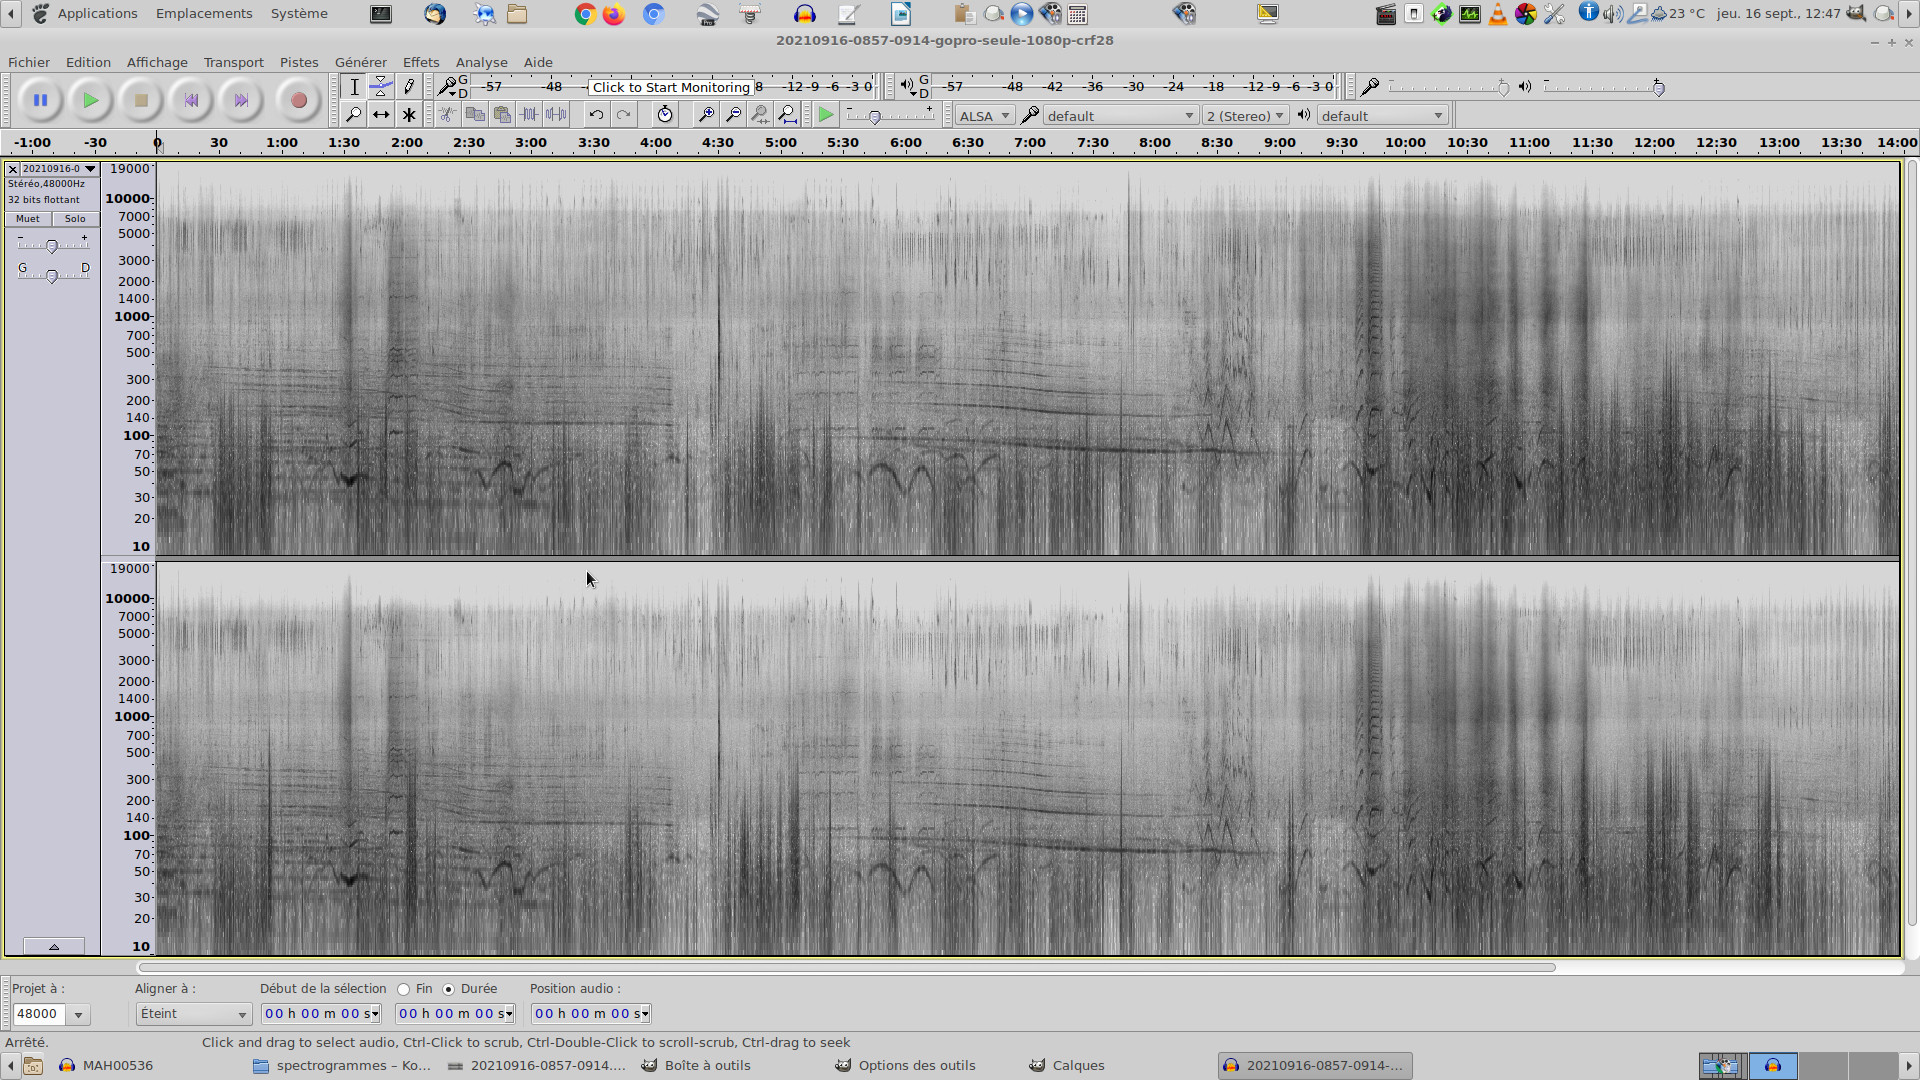Choose the Time Shift tool
Image resolution: width=1920 pixels, height=1080 pixels.
click(381, 115)
